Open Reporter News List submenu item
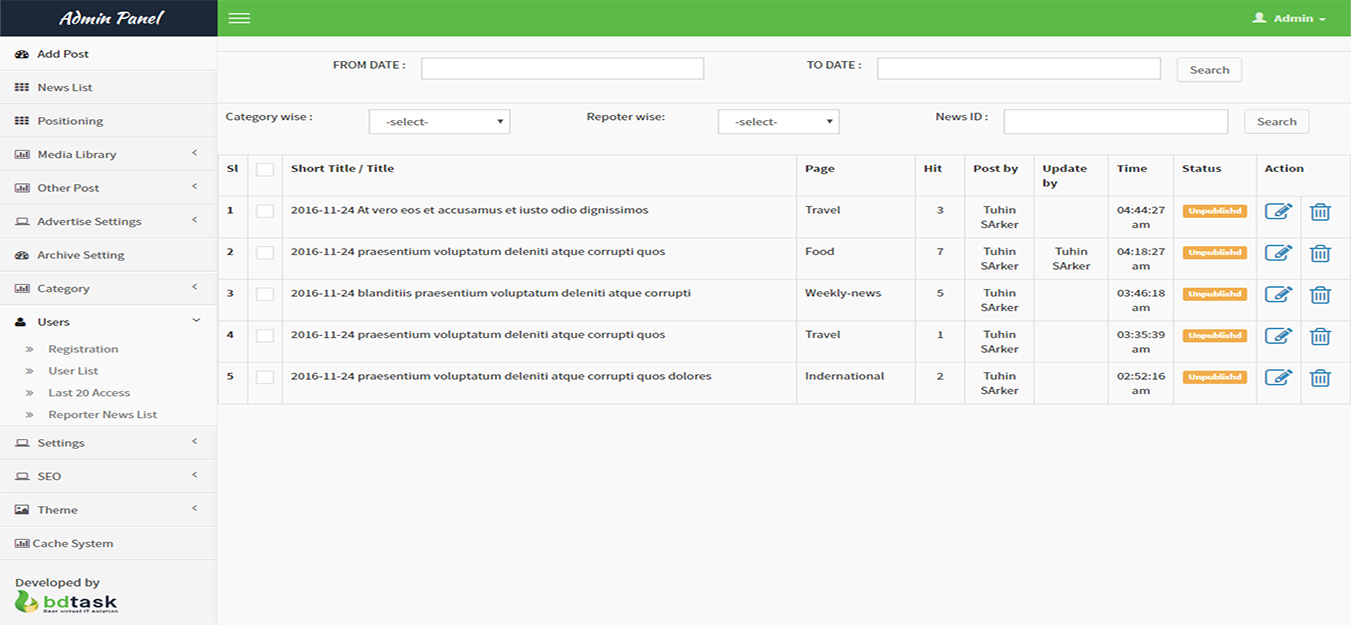Screen dimensions: 1351x625 pos(103,414)
